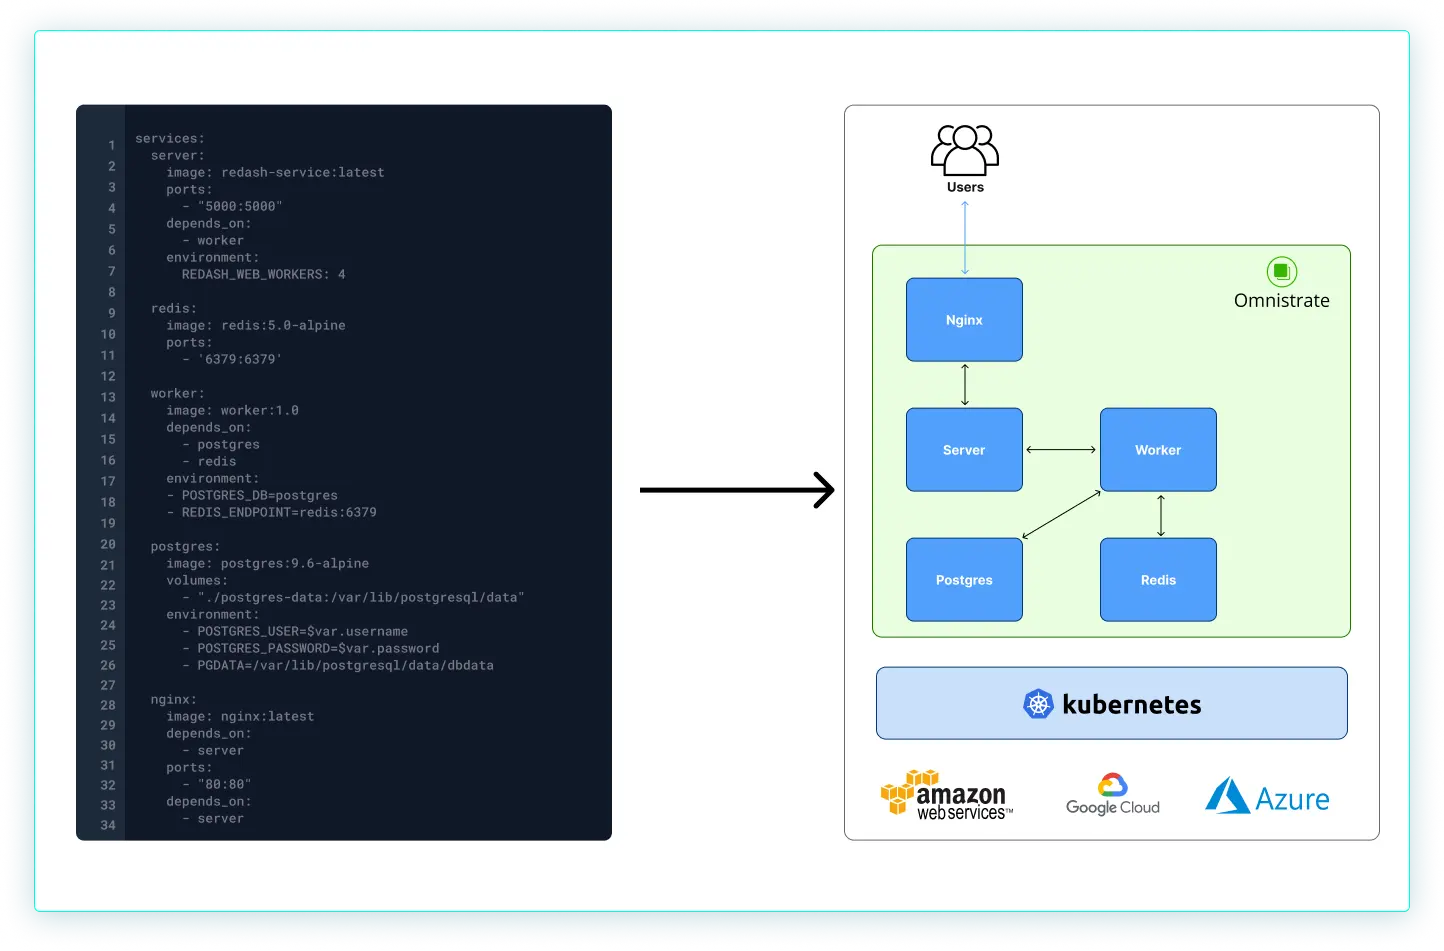1444x951 pixels.
Task: Click the "volumes:" line in the code
Action: coord(197,581)
